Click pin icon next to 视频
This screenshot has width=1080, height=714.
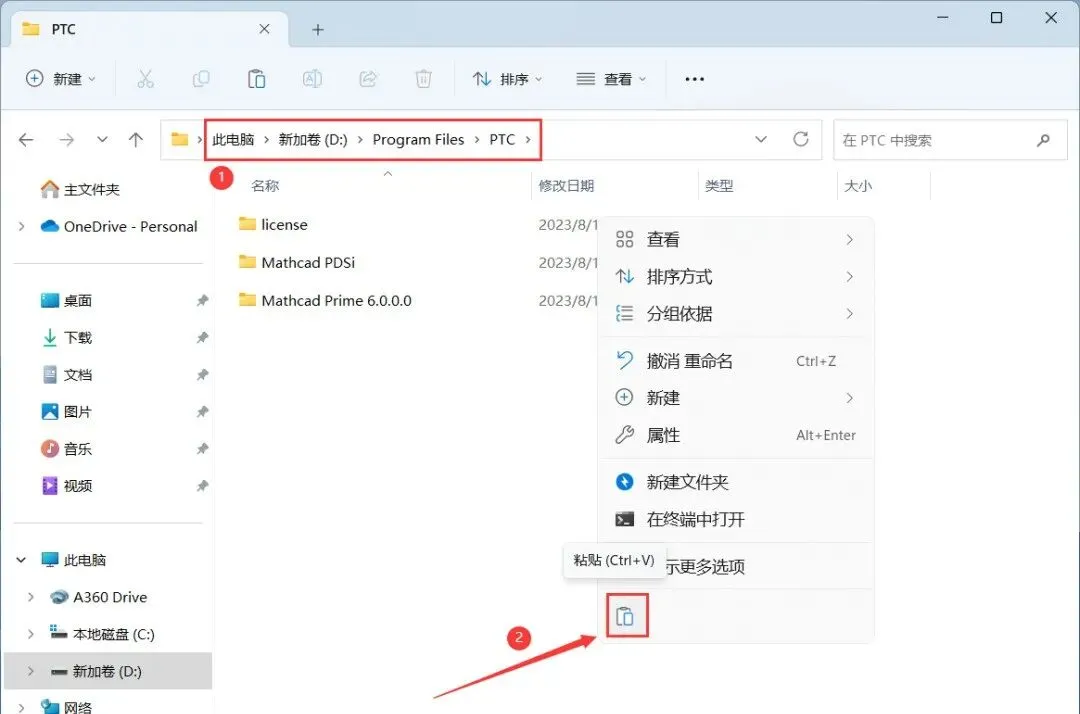[202, 486]
